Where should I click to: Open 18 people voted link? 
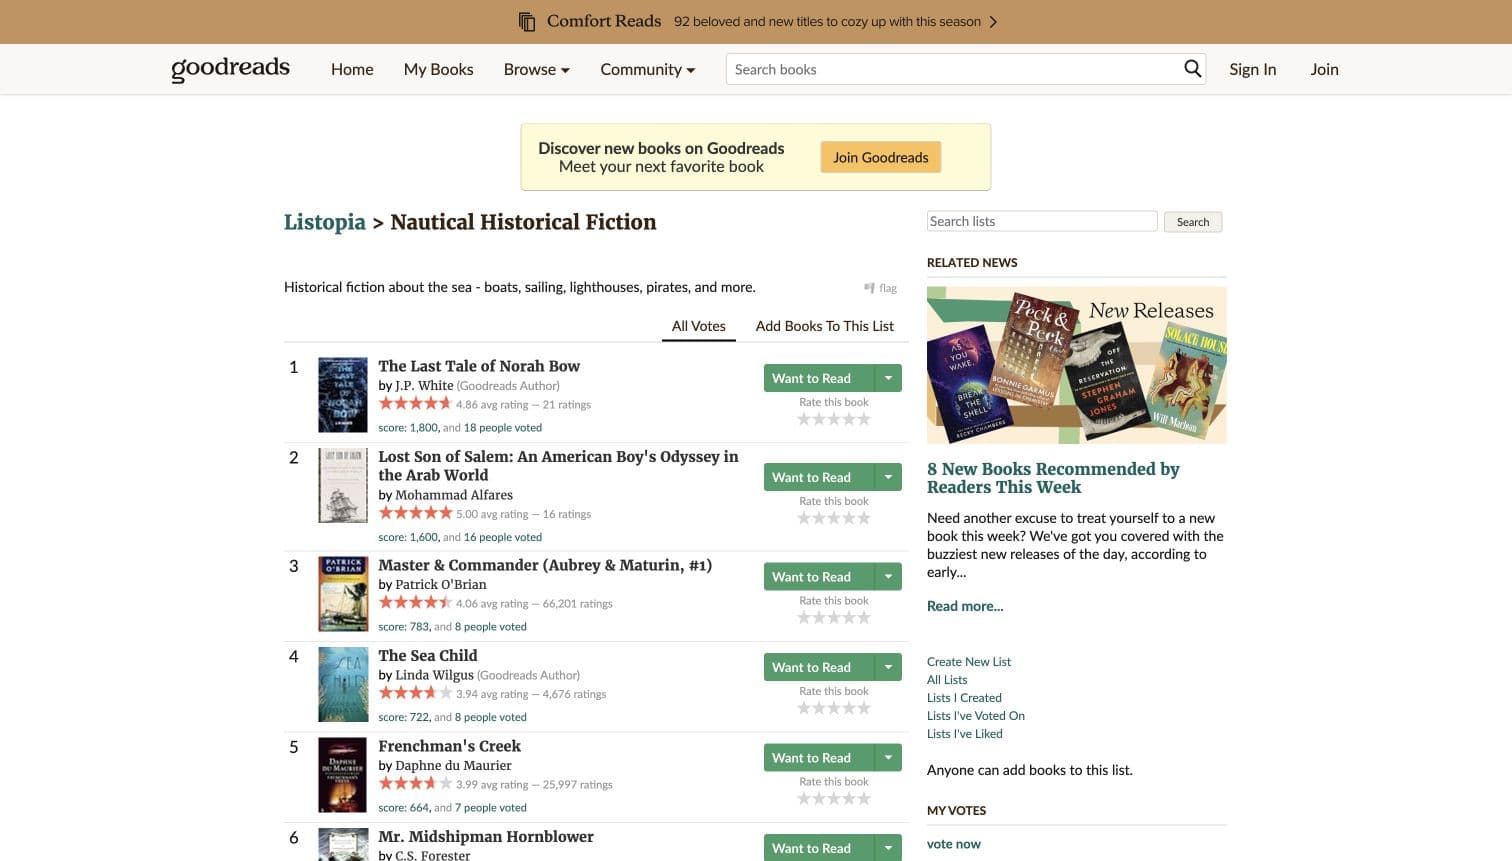click(x=503, y=428)
